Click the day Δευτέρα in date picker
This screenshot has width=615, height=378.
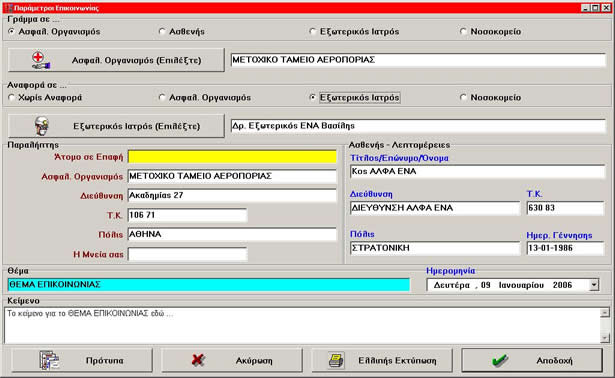(451, 285)
